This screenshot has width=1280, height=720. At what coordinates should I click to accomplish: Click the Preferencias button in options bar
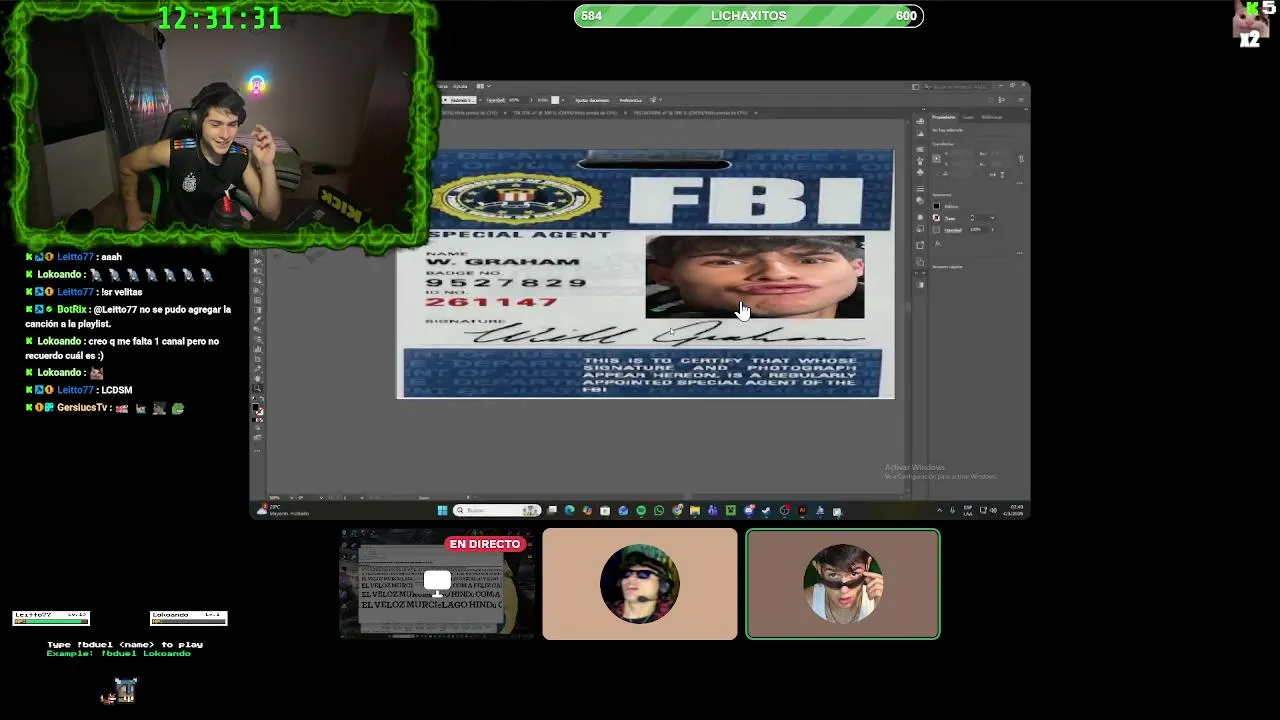631,100
